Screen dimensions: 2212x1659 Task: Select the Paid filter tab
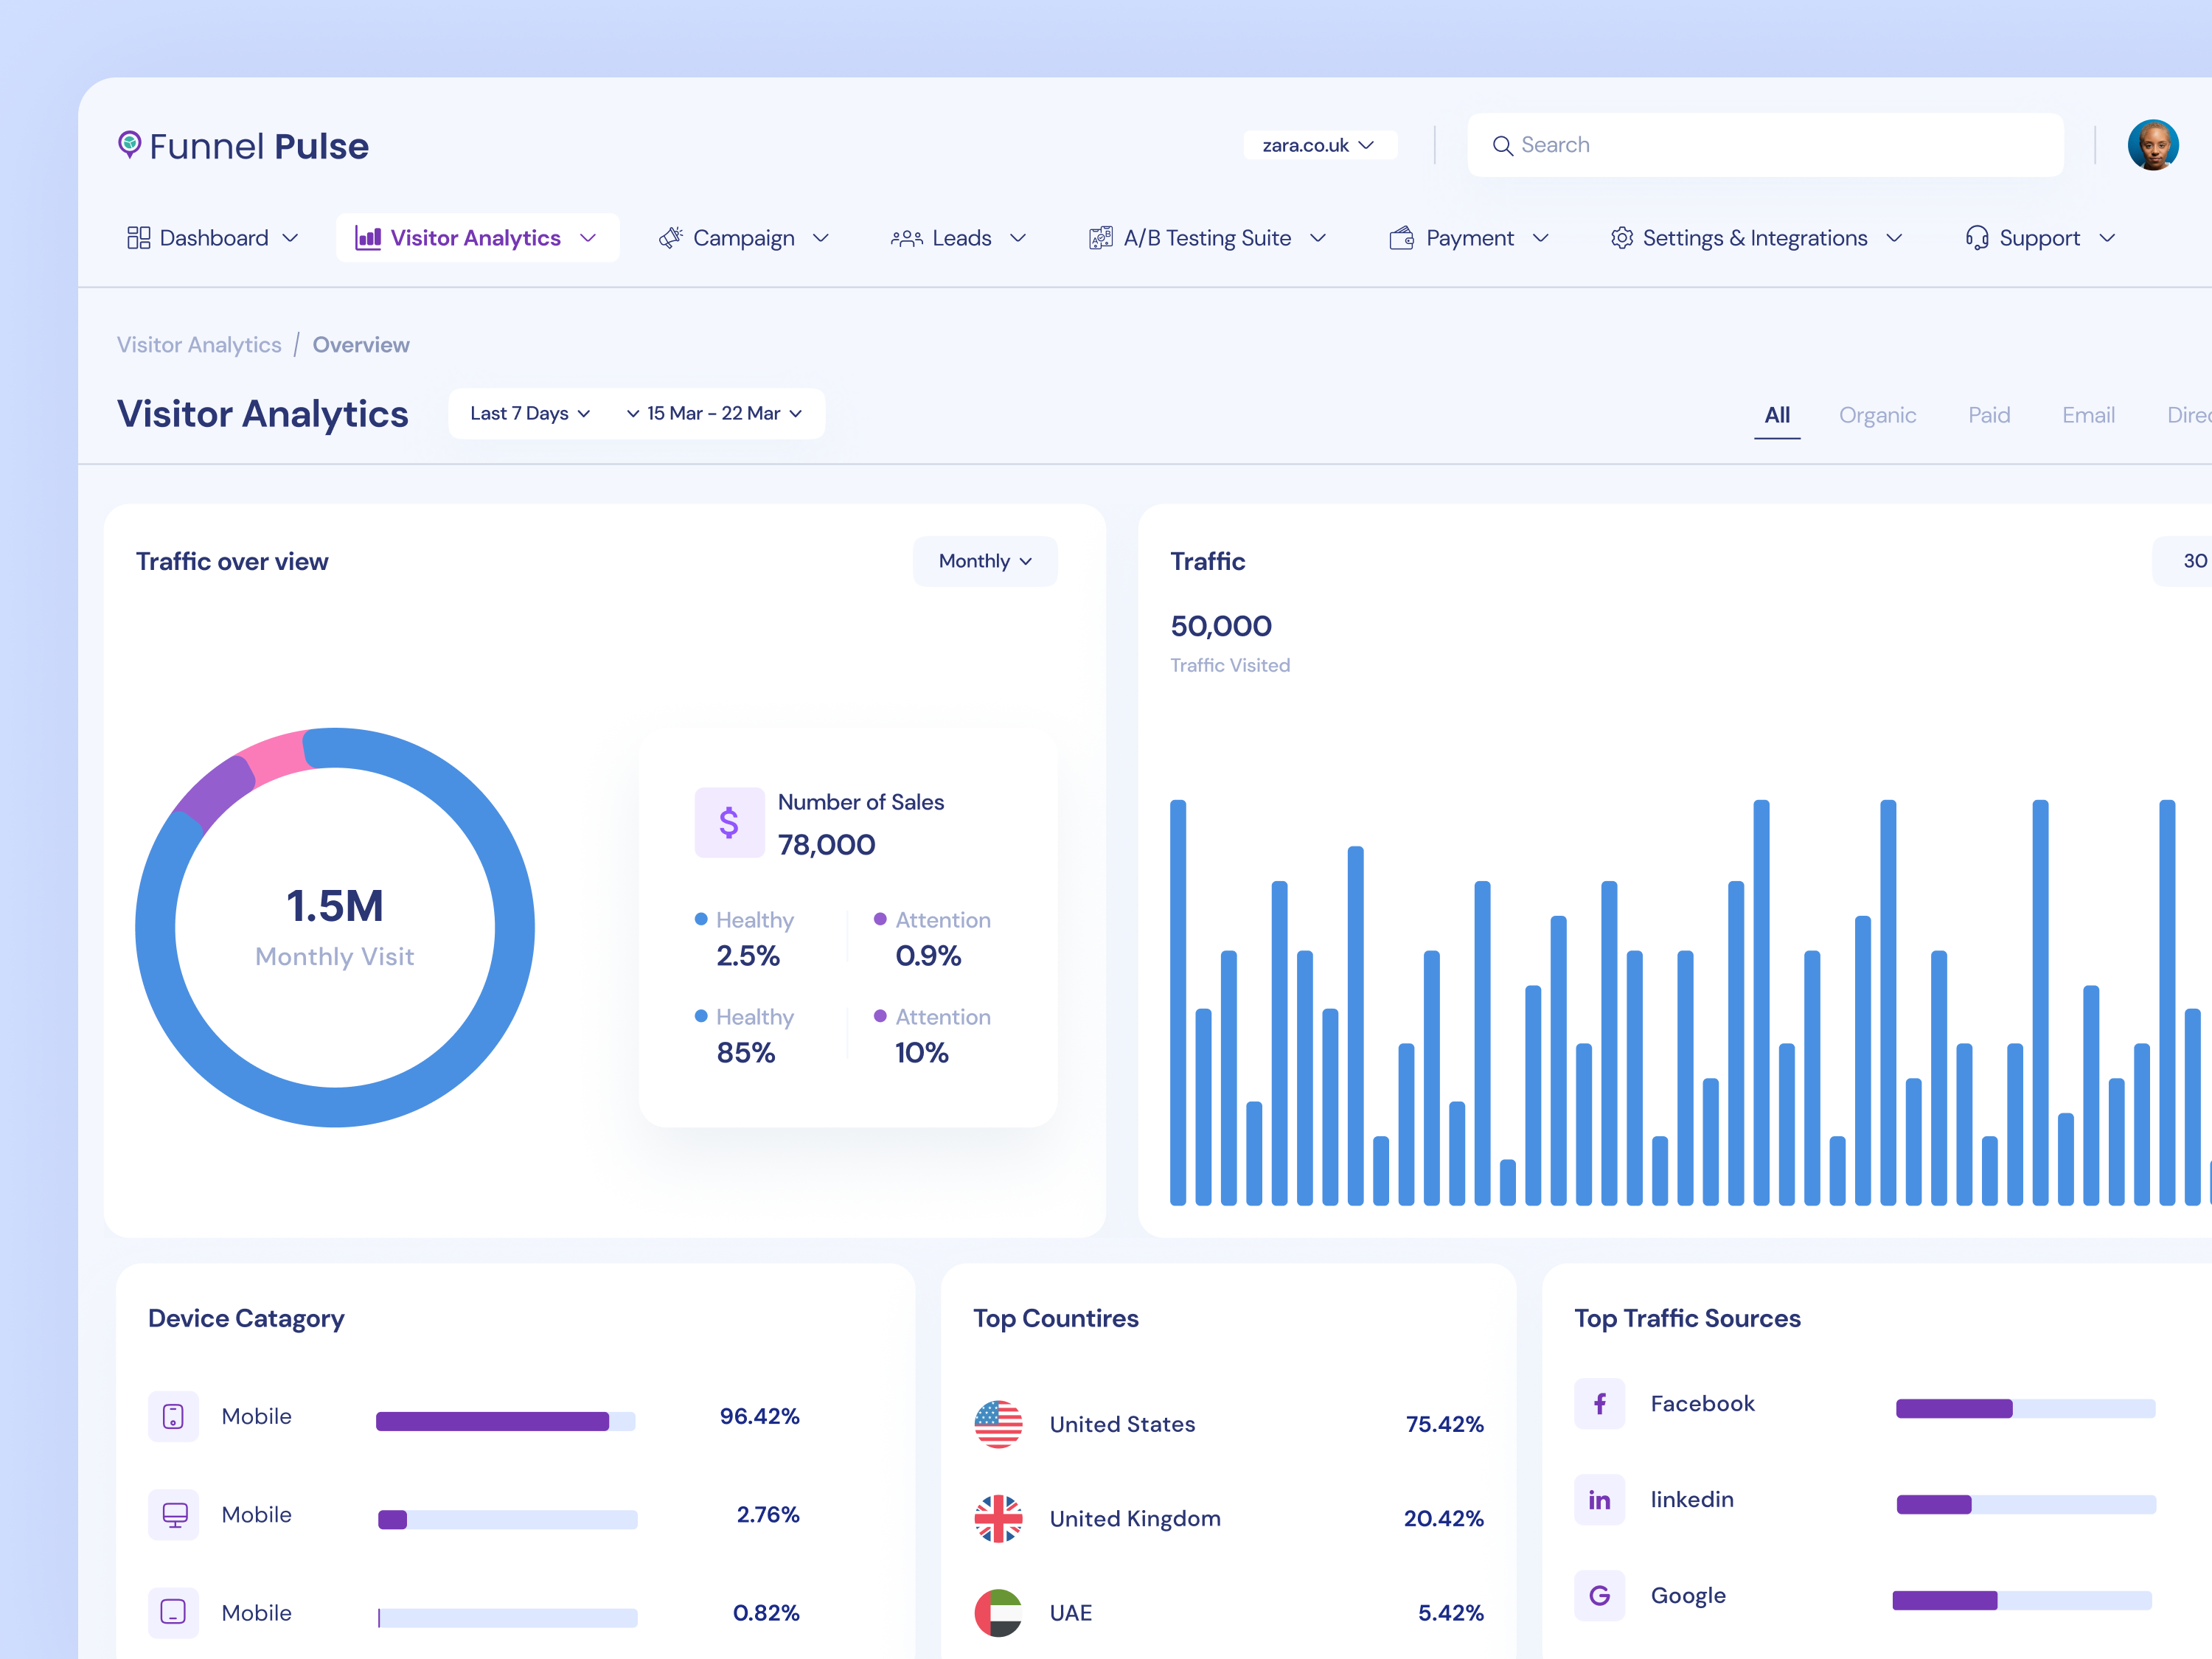coord(1989,414)
